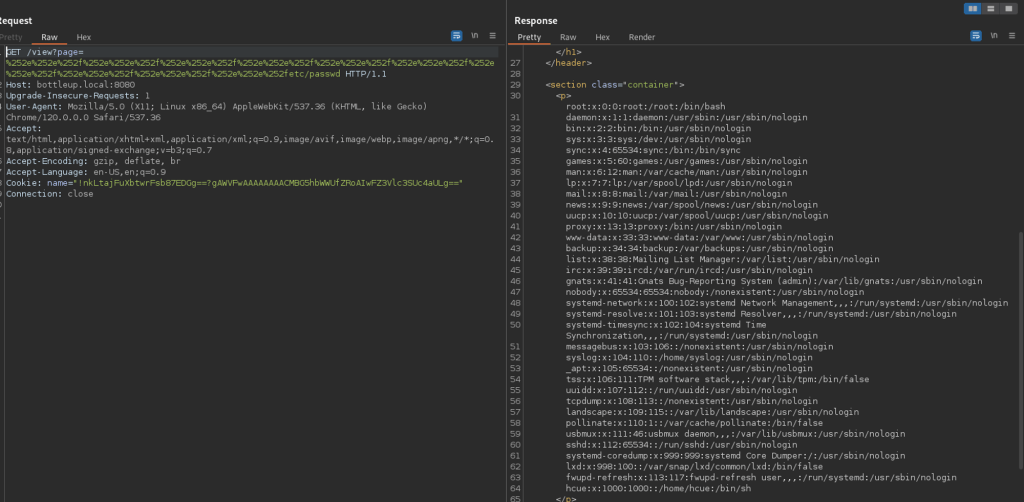Screen dimensions: 1024x502
Task: Switch Request view to Hex tab
Action: 83,37
